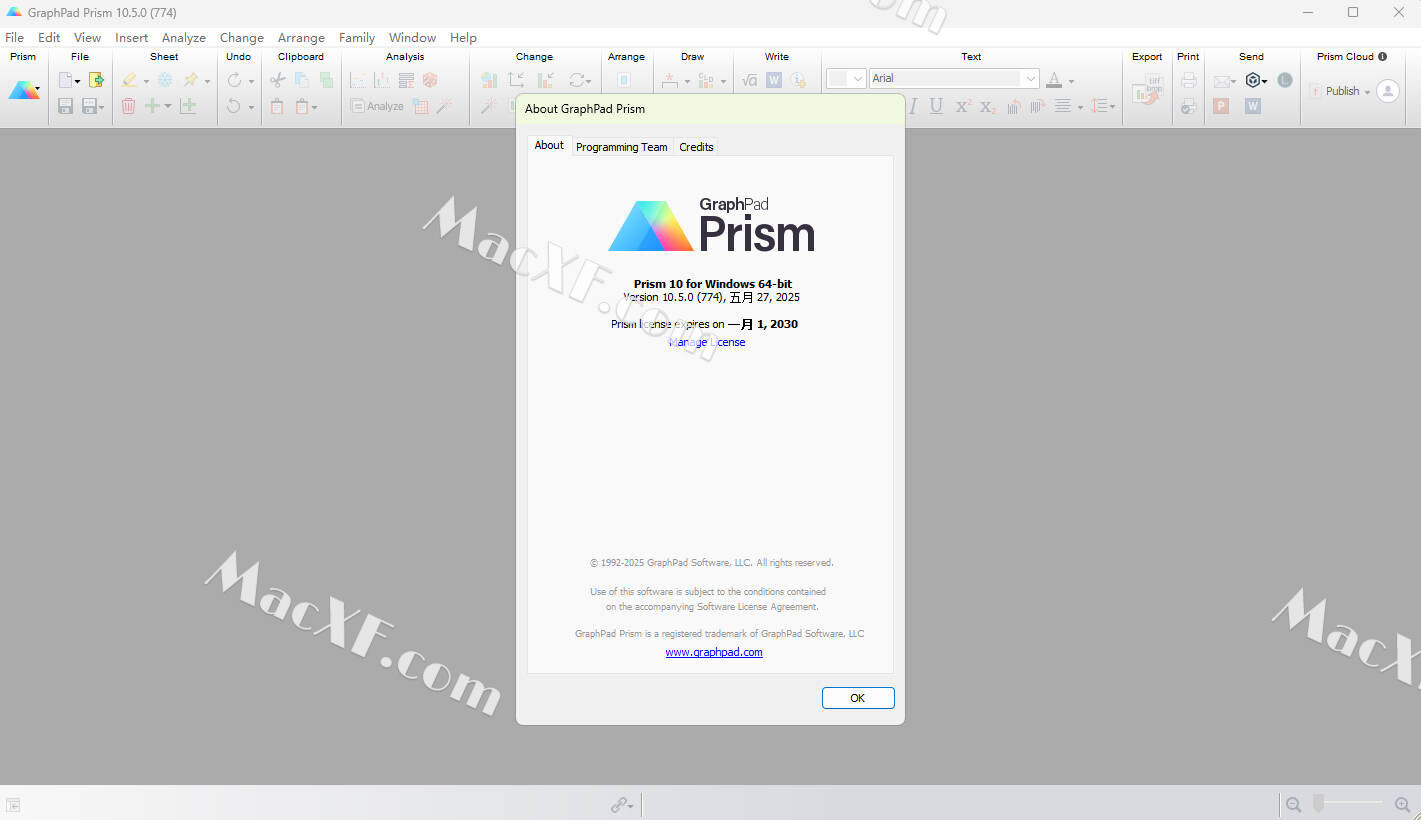The height and width of the screenshot is (820, 1421).
Task: Click the Print preview icon below Print
Action: point(1188,106)
